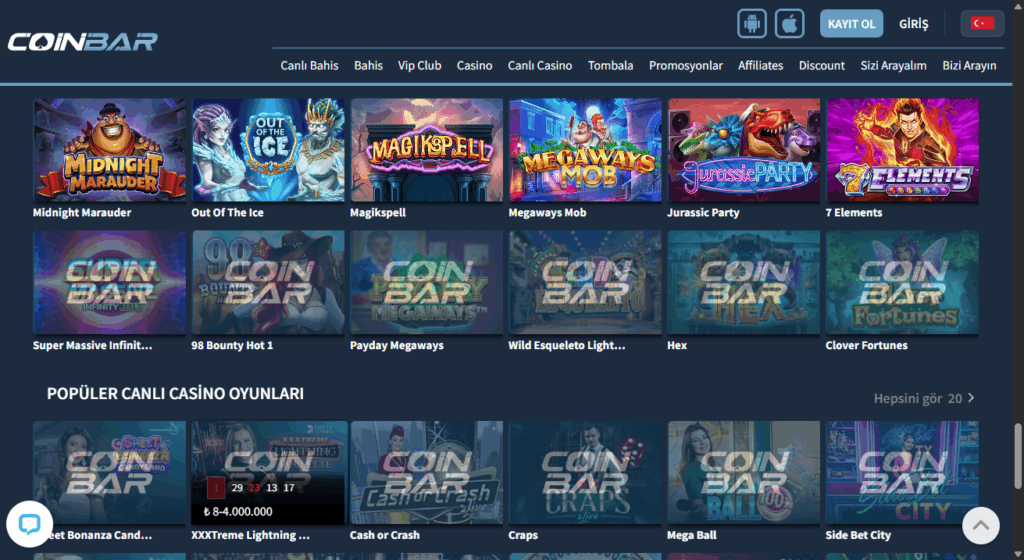The height and width of the screenshot is (560, 1024).
Task: Click the Apple app download icon
Action: pos(789,24)
